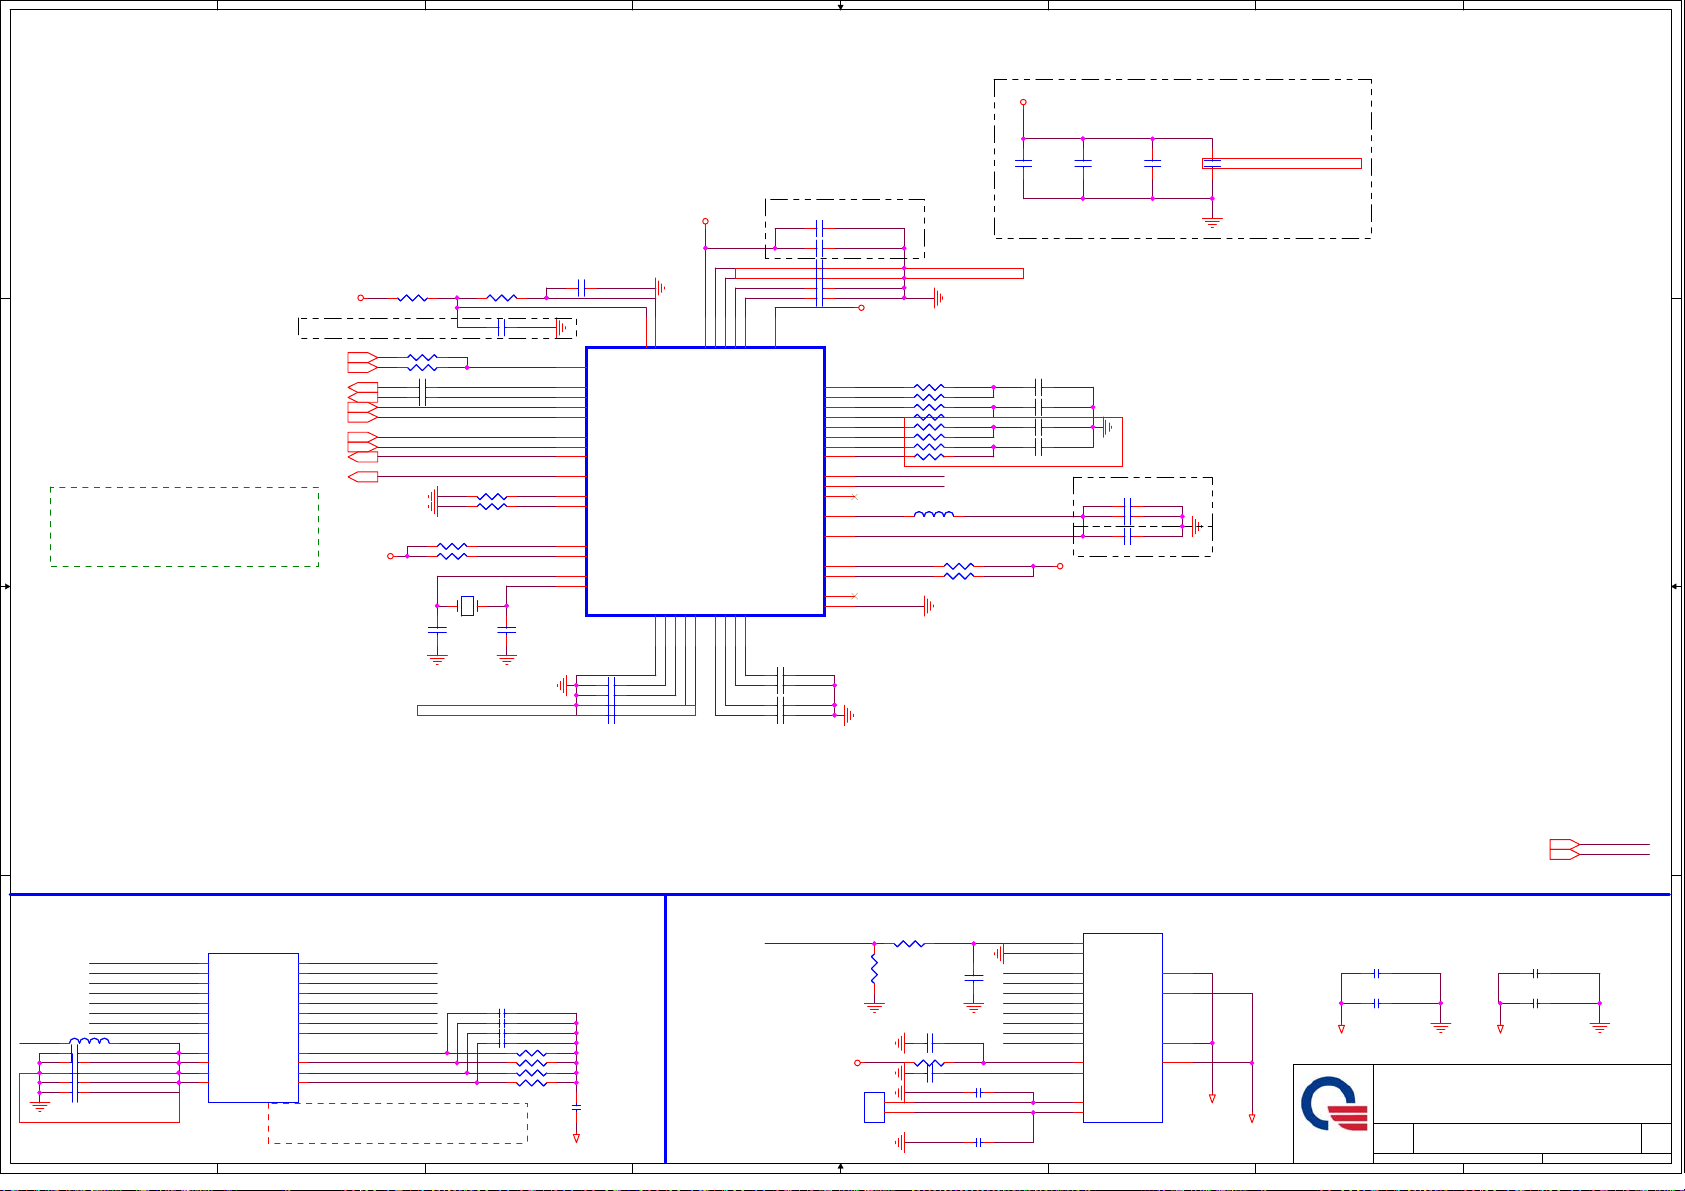1685x1191 pixels.
Task: Select the blue IC rectangle in bottom-left section
Action: pyautogui.click(x=253, y=1028)
